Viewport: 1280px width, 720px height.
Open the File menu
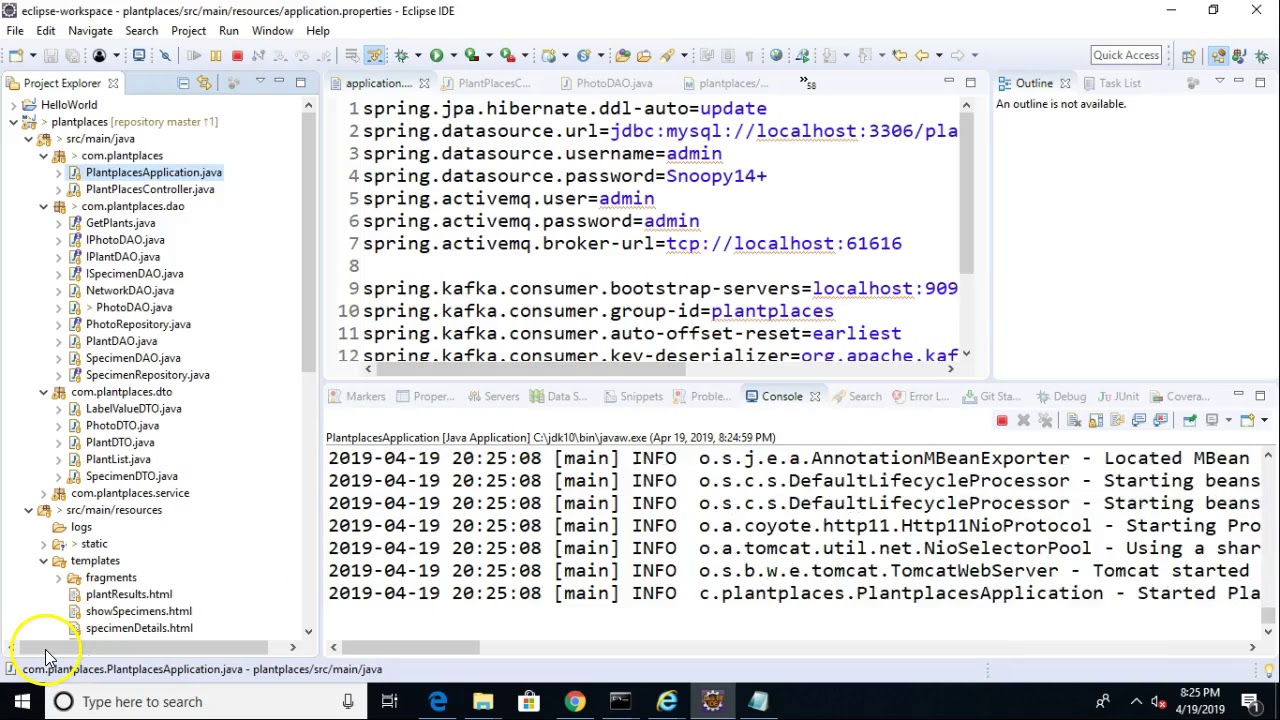pyautogui.click(x=15, y=31)
